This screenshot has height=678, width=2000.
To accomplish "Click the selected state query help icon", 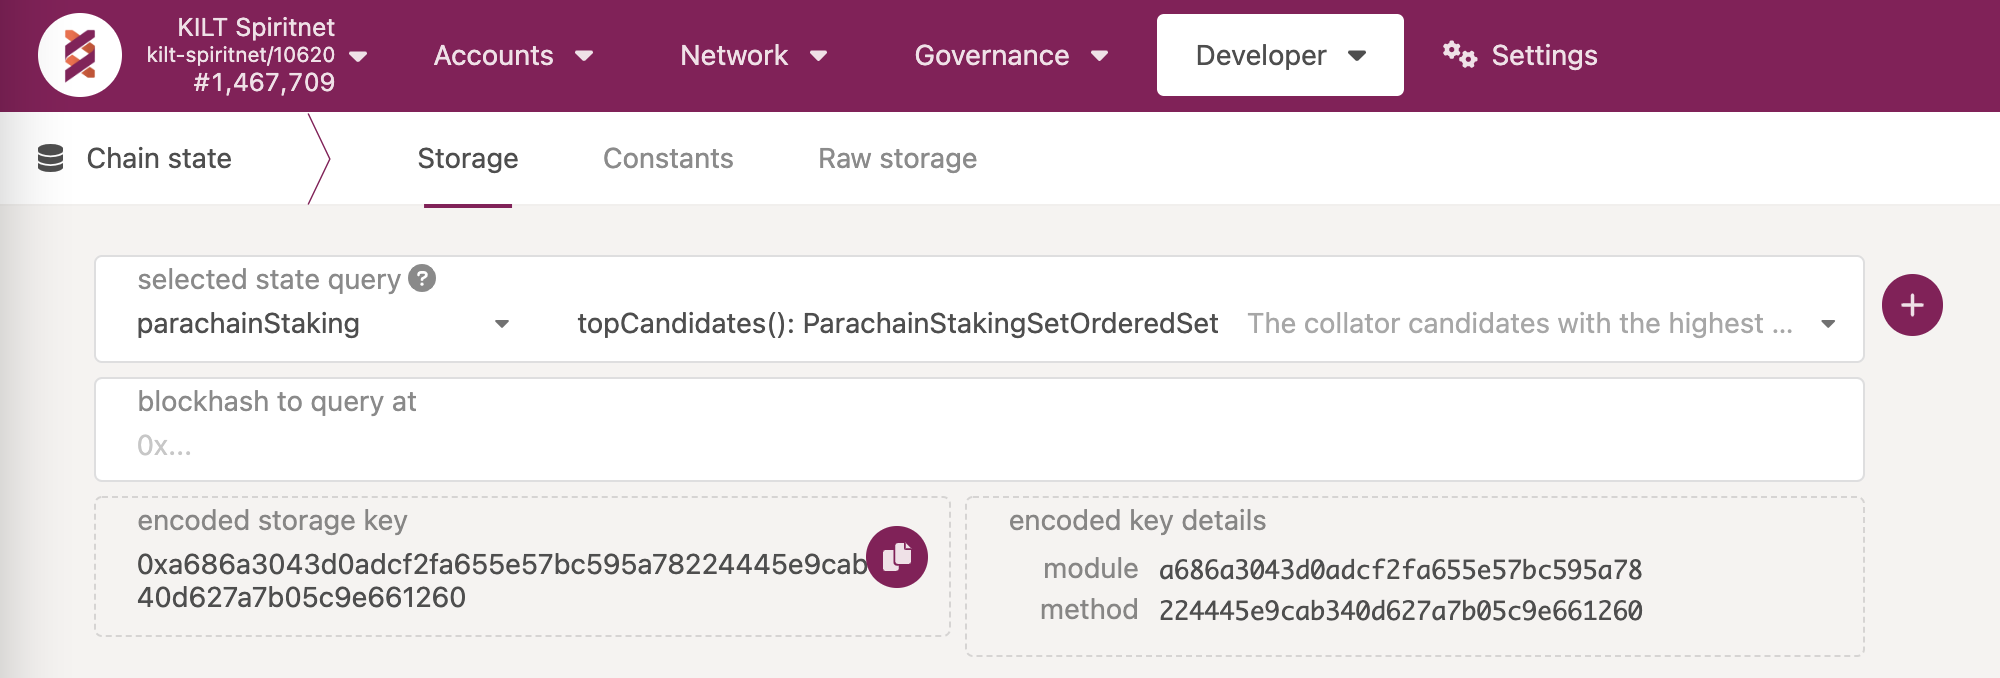I will [x=422, y=278].
